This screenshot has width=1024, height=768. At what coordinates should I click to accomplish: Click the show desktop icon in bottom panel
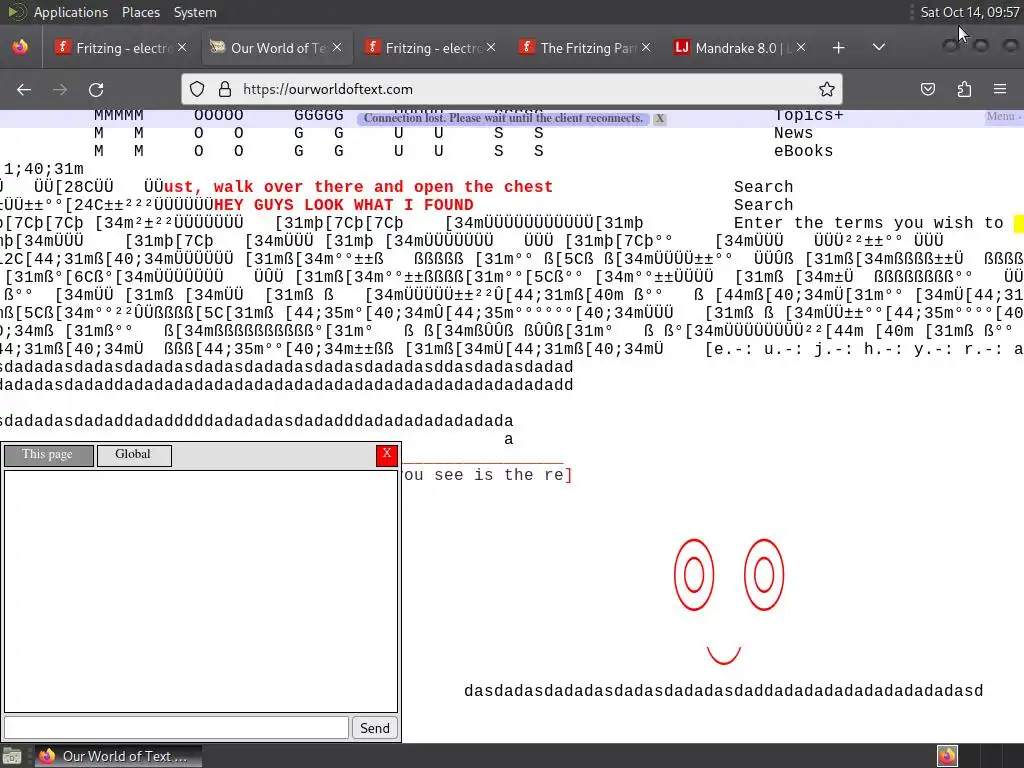pyautogui.click(x=12, y=756)
